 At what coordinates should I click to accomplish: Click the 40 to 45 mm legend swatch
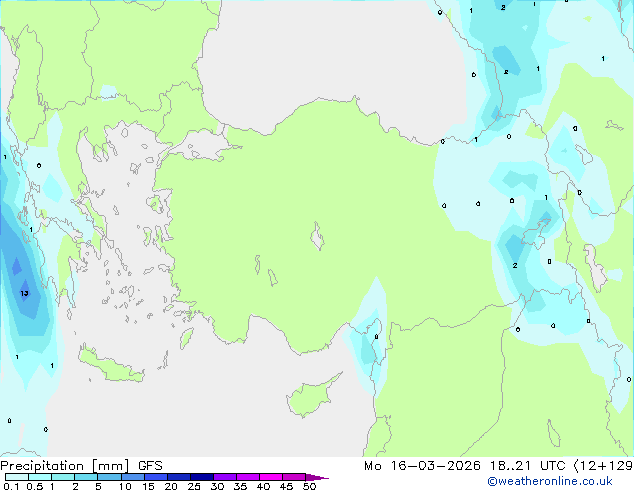271,477
